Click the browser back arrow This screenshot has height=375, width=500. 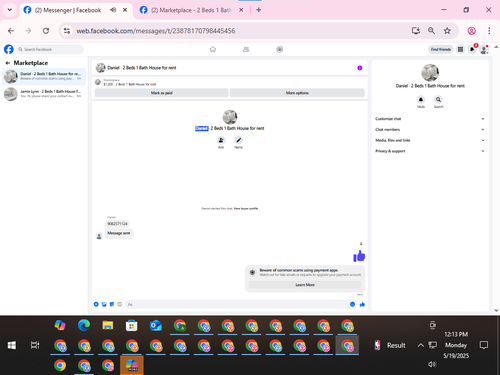(11, 31)
